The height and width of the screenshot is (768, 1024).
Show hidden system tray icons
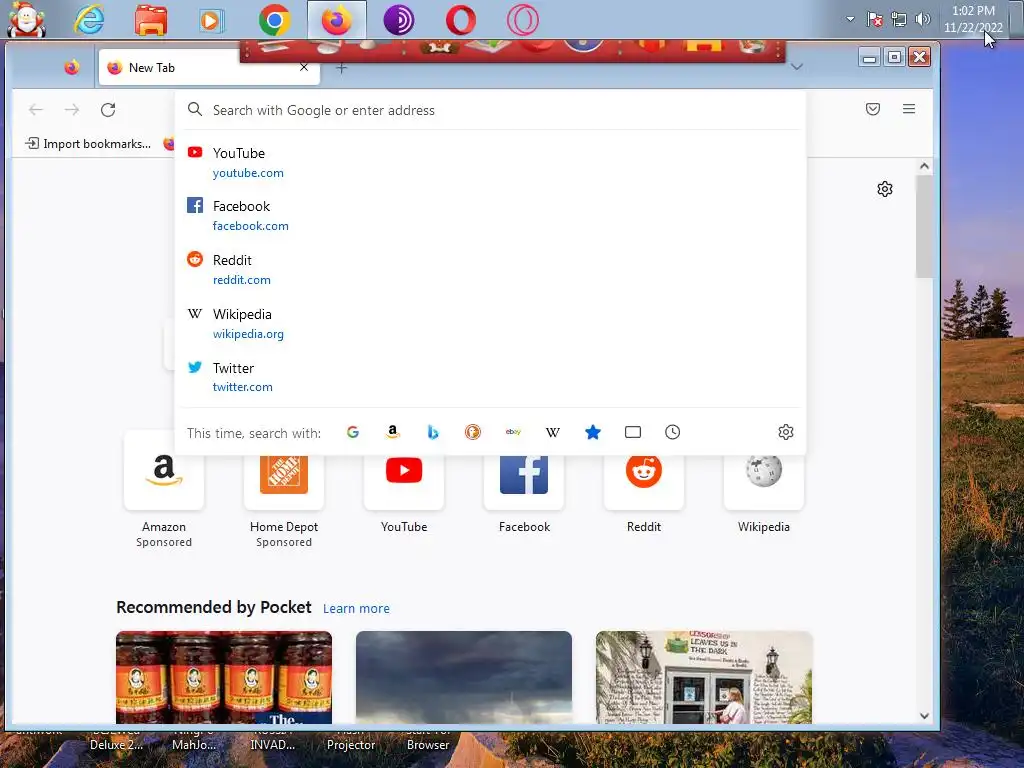850,19
